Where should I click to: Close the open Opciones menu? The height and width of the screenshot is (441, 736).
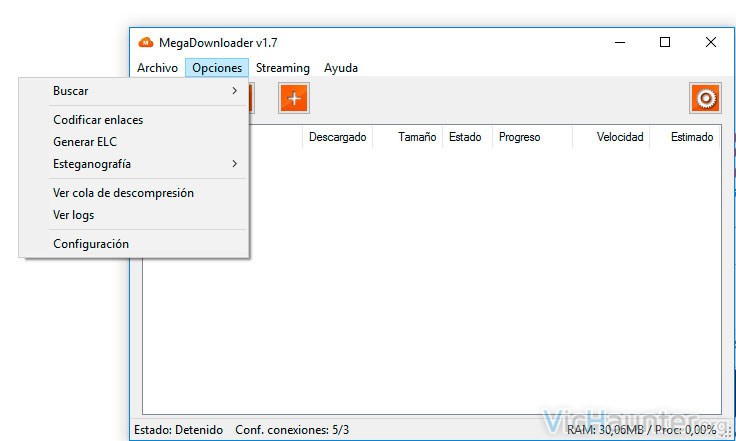(217, 68)
